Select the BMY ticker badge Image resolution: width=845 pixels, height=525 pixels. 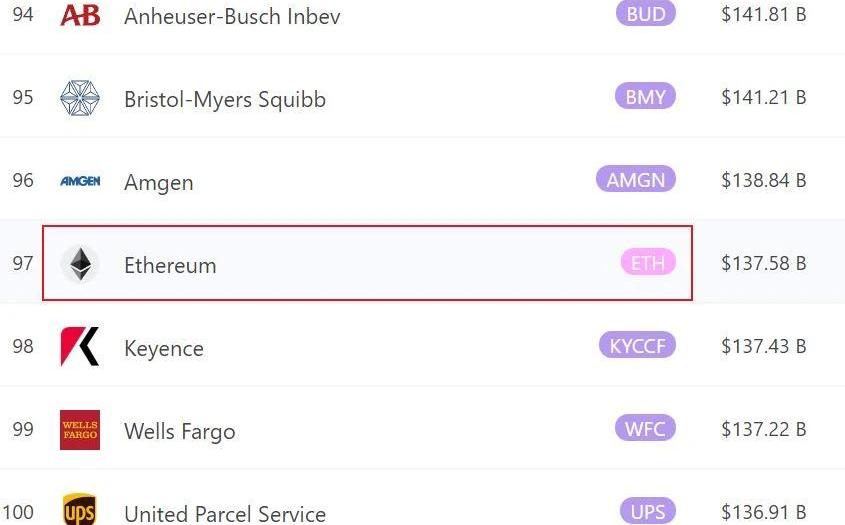[645, 96]
